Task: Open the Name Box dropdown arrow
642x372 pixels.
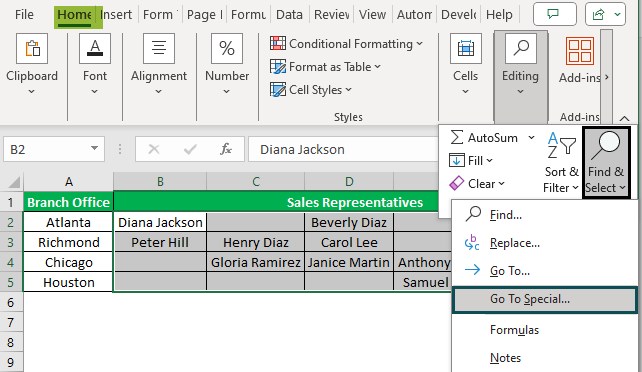Action: click(95, 148)
